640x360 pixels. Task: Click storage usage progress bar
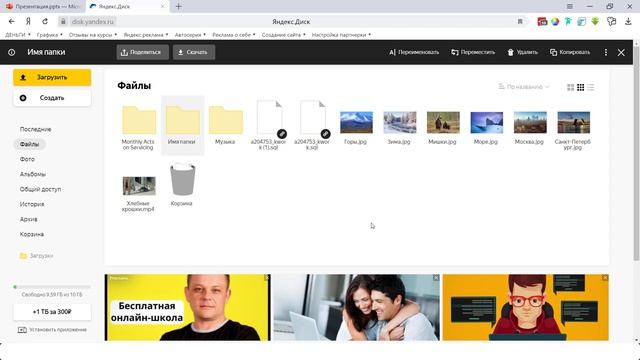coord(52,287)
